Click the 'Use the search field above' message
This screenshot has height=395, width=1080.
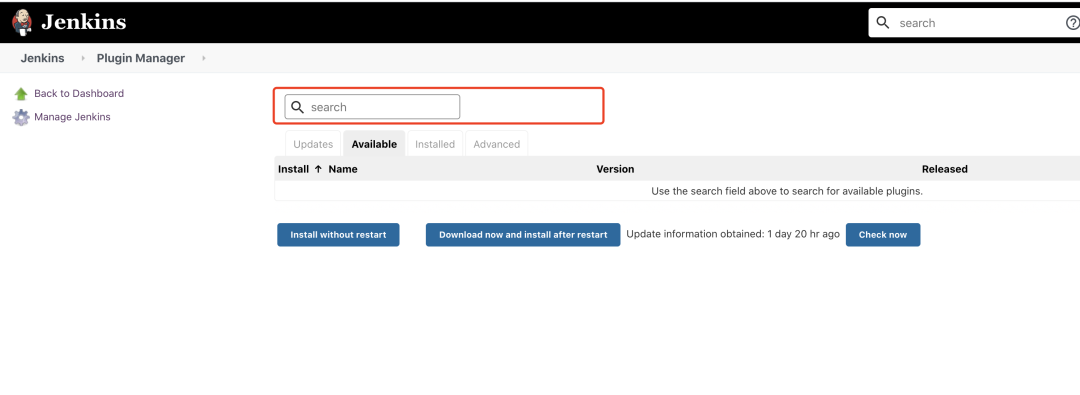point(787,191)
